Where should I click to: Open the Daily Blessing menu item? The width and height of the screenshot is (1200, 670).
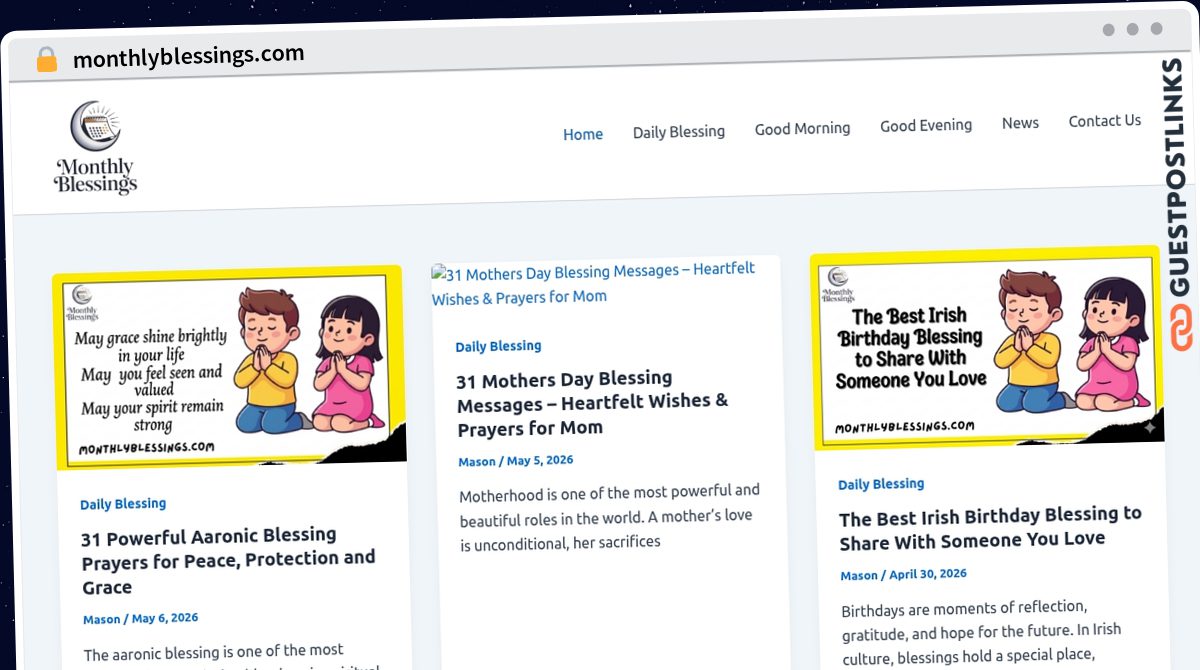(679, 131)
